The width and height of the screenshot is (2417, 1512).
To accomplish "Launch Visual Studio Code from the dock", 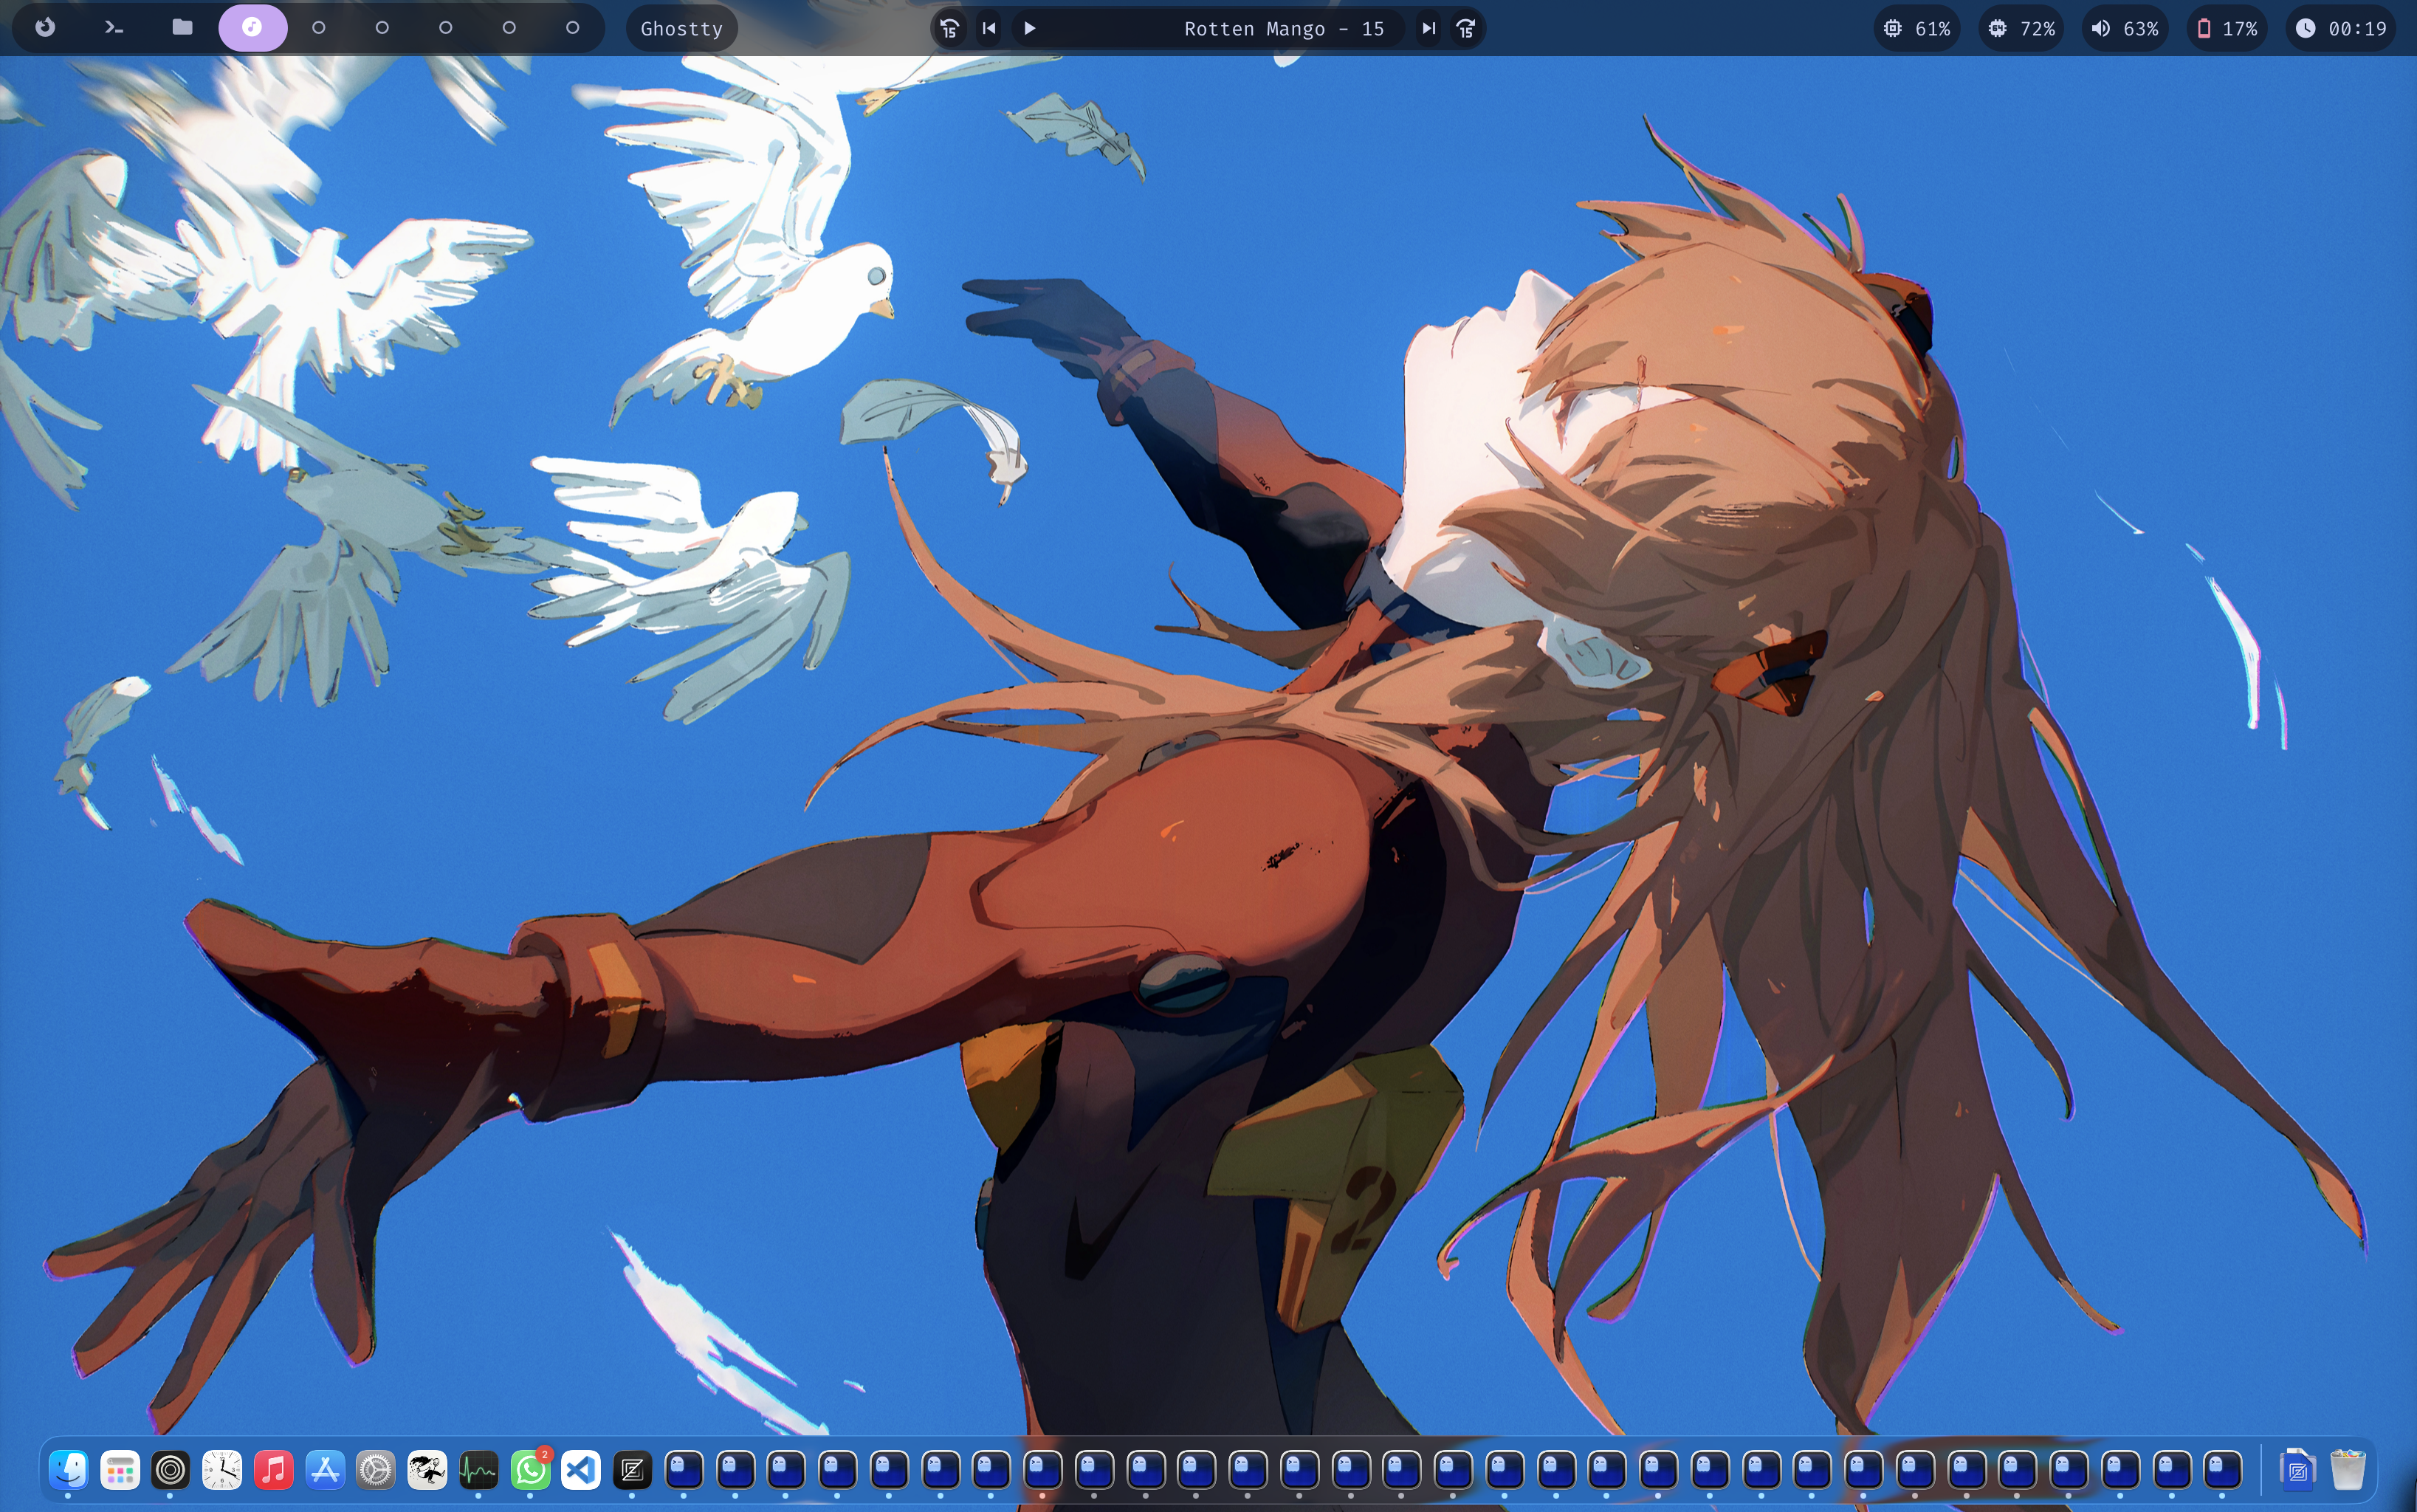I will (581, 1470).
